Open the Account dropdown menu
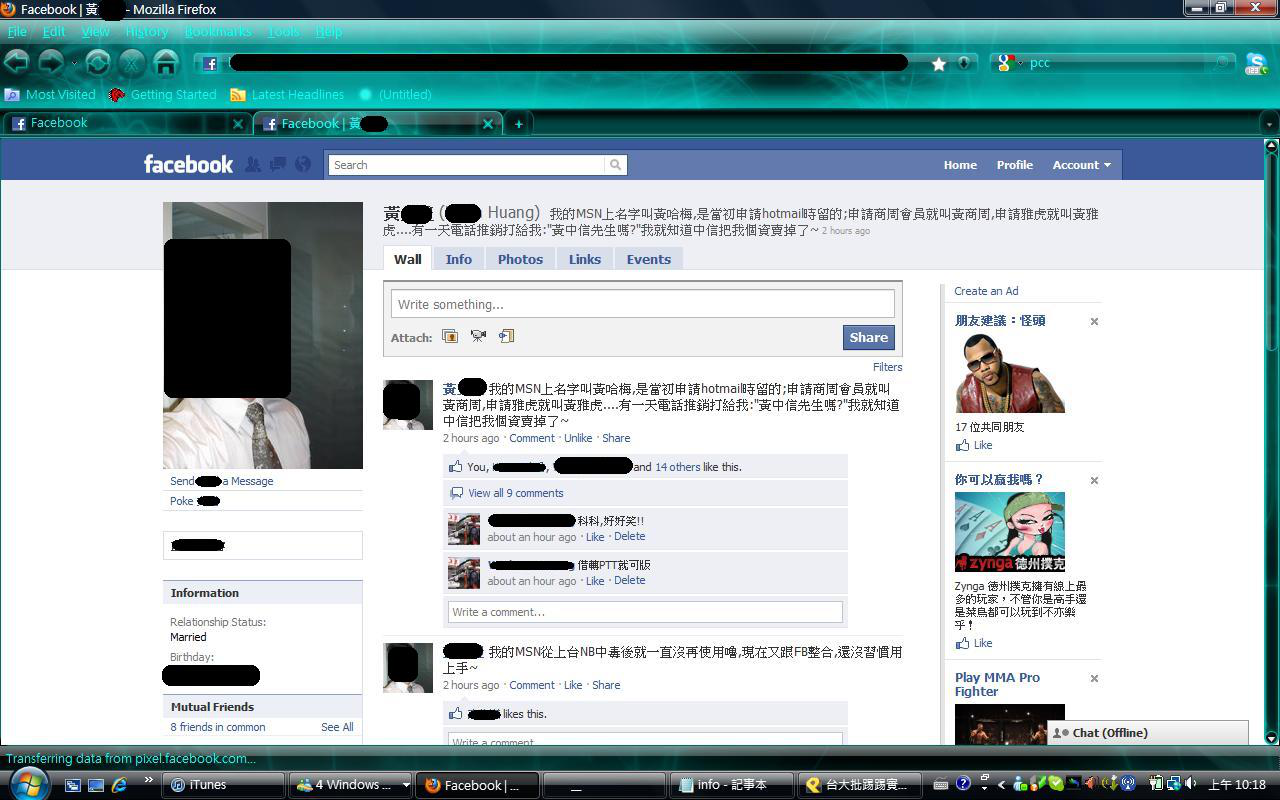1280x800 pixels. click(1081, 165)
